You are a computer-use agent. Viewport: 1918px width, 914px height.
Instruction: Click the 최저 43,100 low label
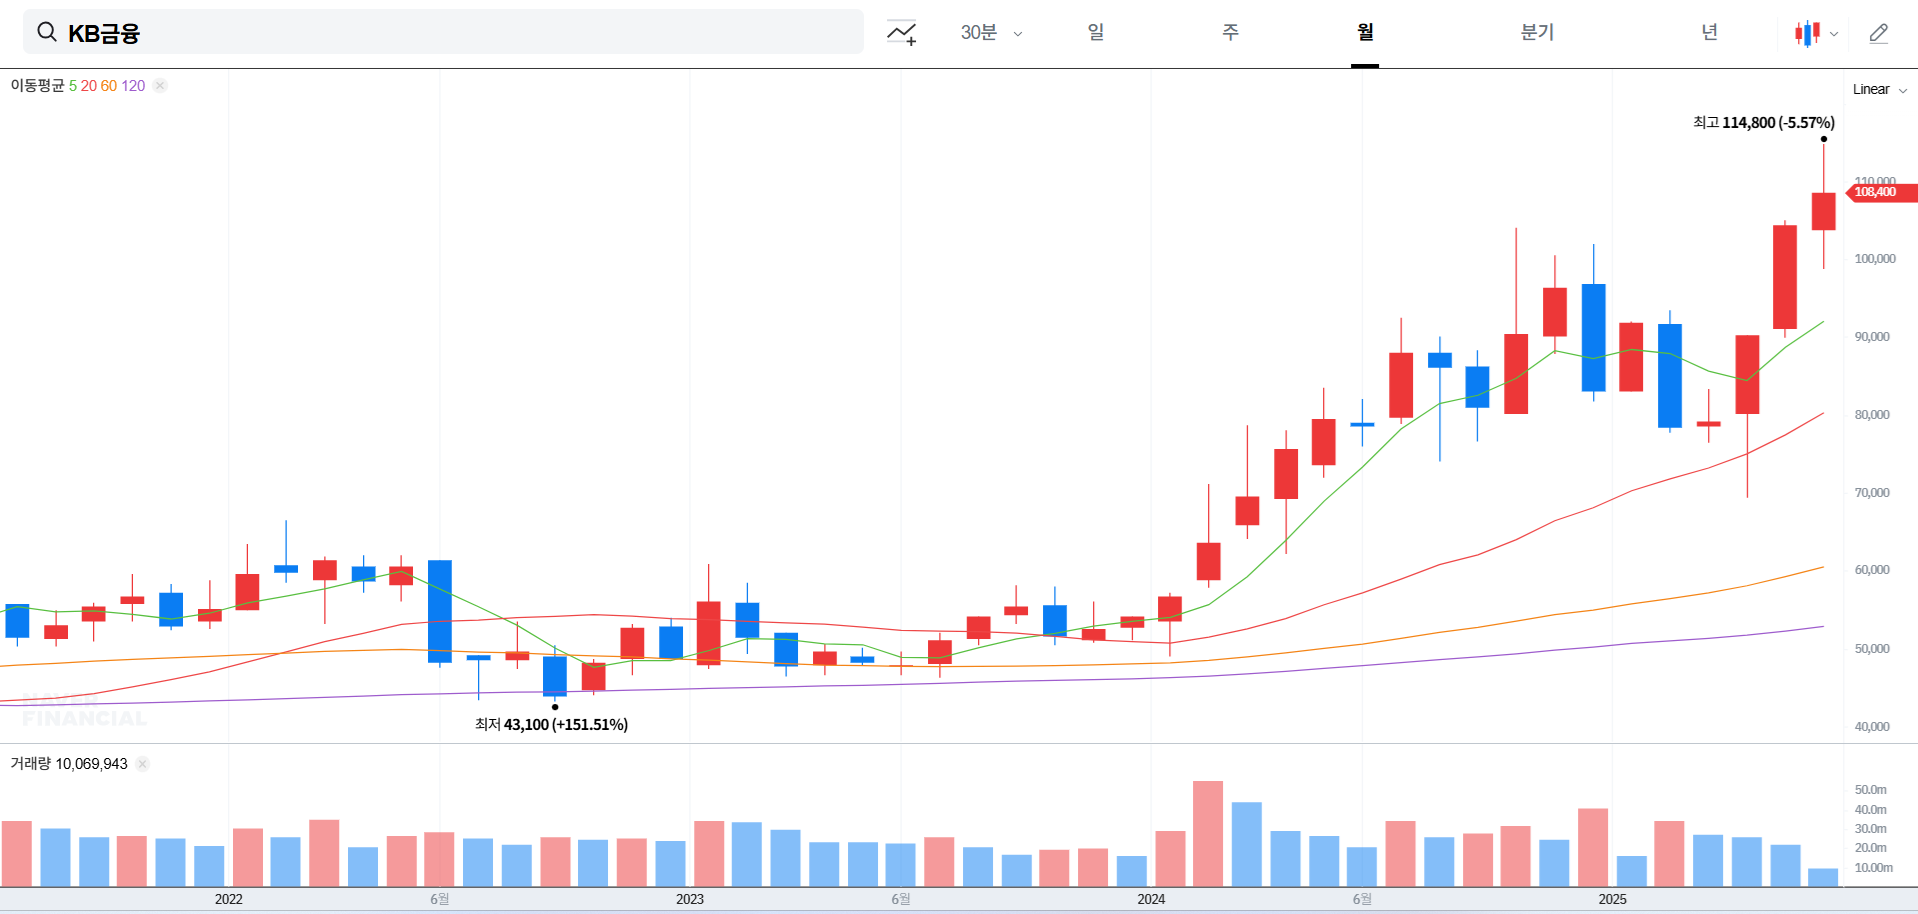[x=551, y=724]
